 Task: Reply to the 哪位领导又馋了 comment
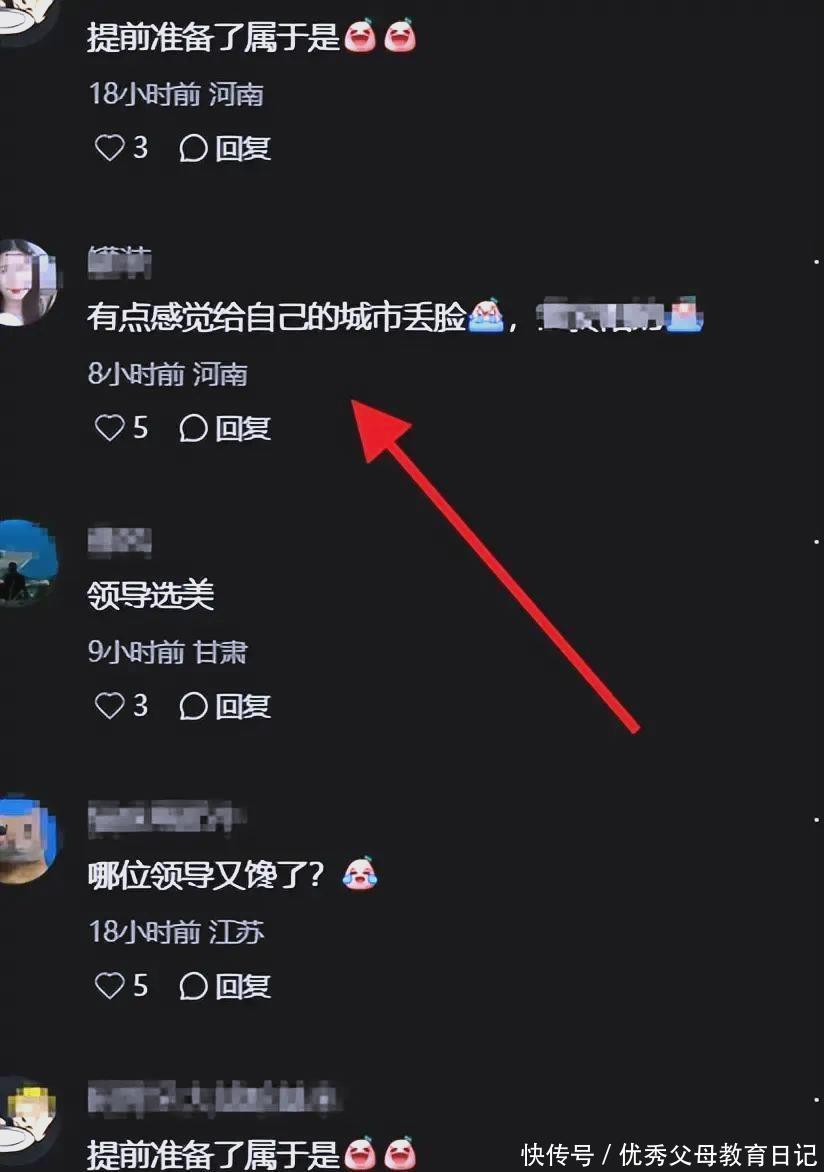point(225,987)
